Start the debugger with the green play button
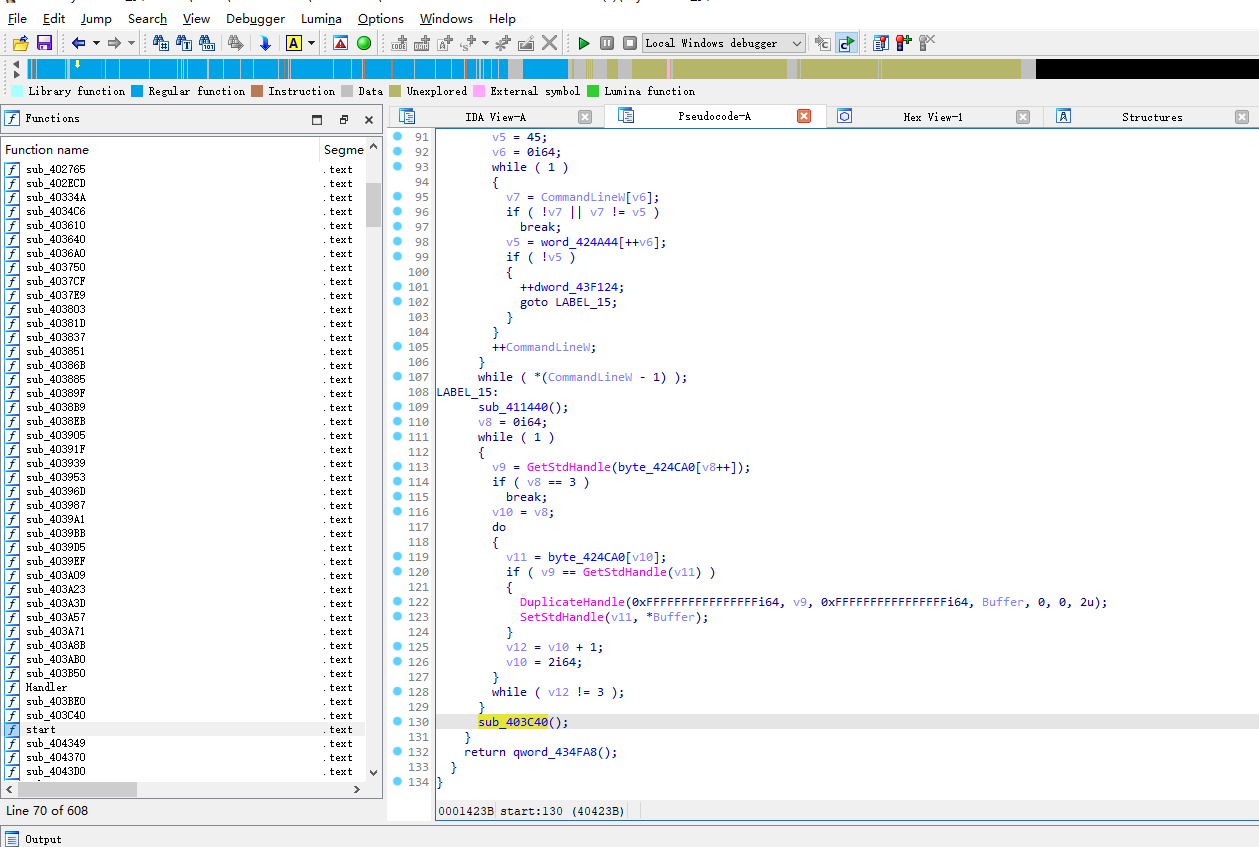This screenshot has height=847, width=1259. pos(584,43)
